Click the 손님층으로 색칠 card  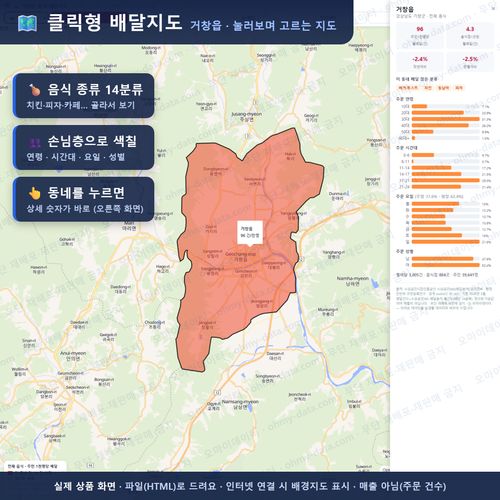pyautogui.click(x=84, y=147)
